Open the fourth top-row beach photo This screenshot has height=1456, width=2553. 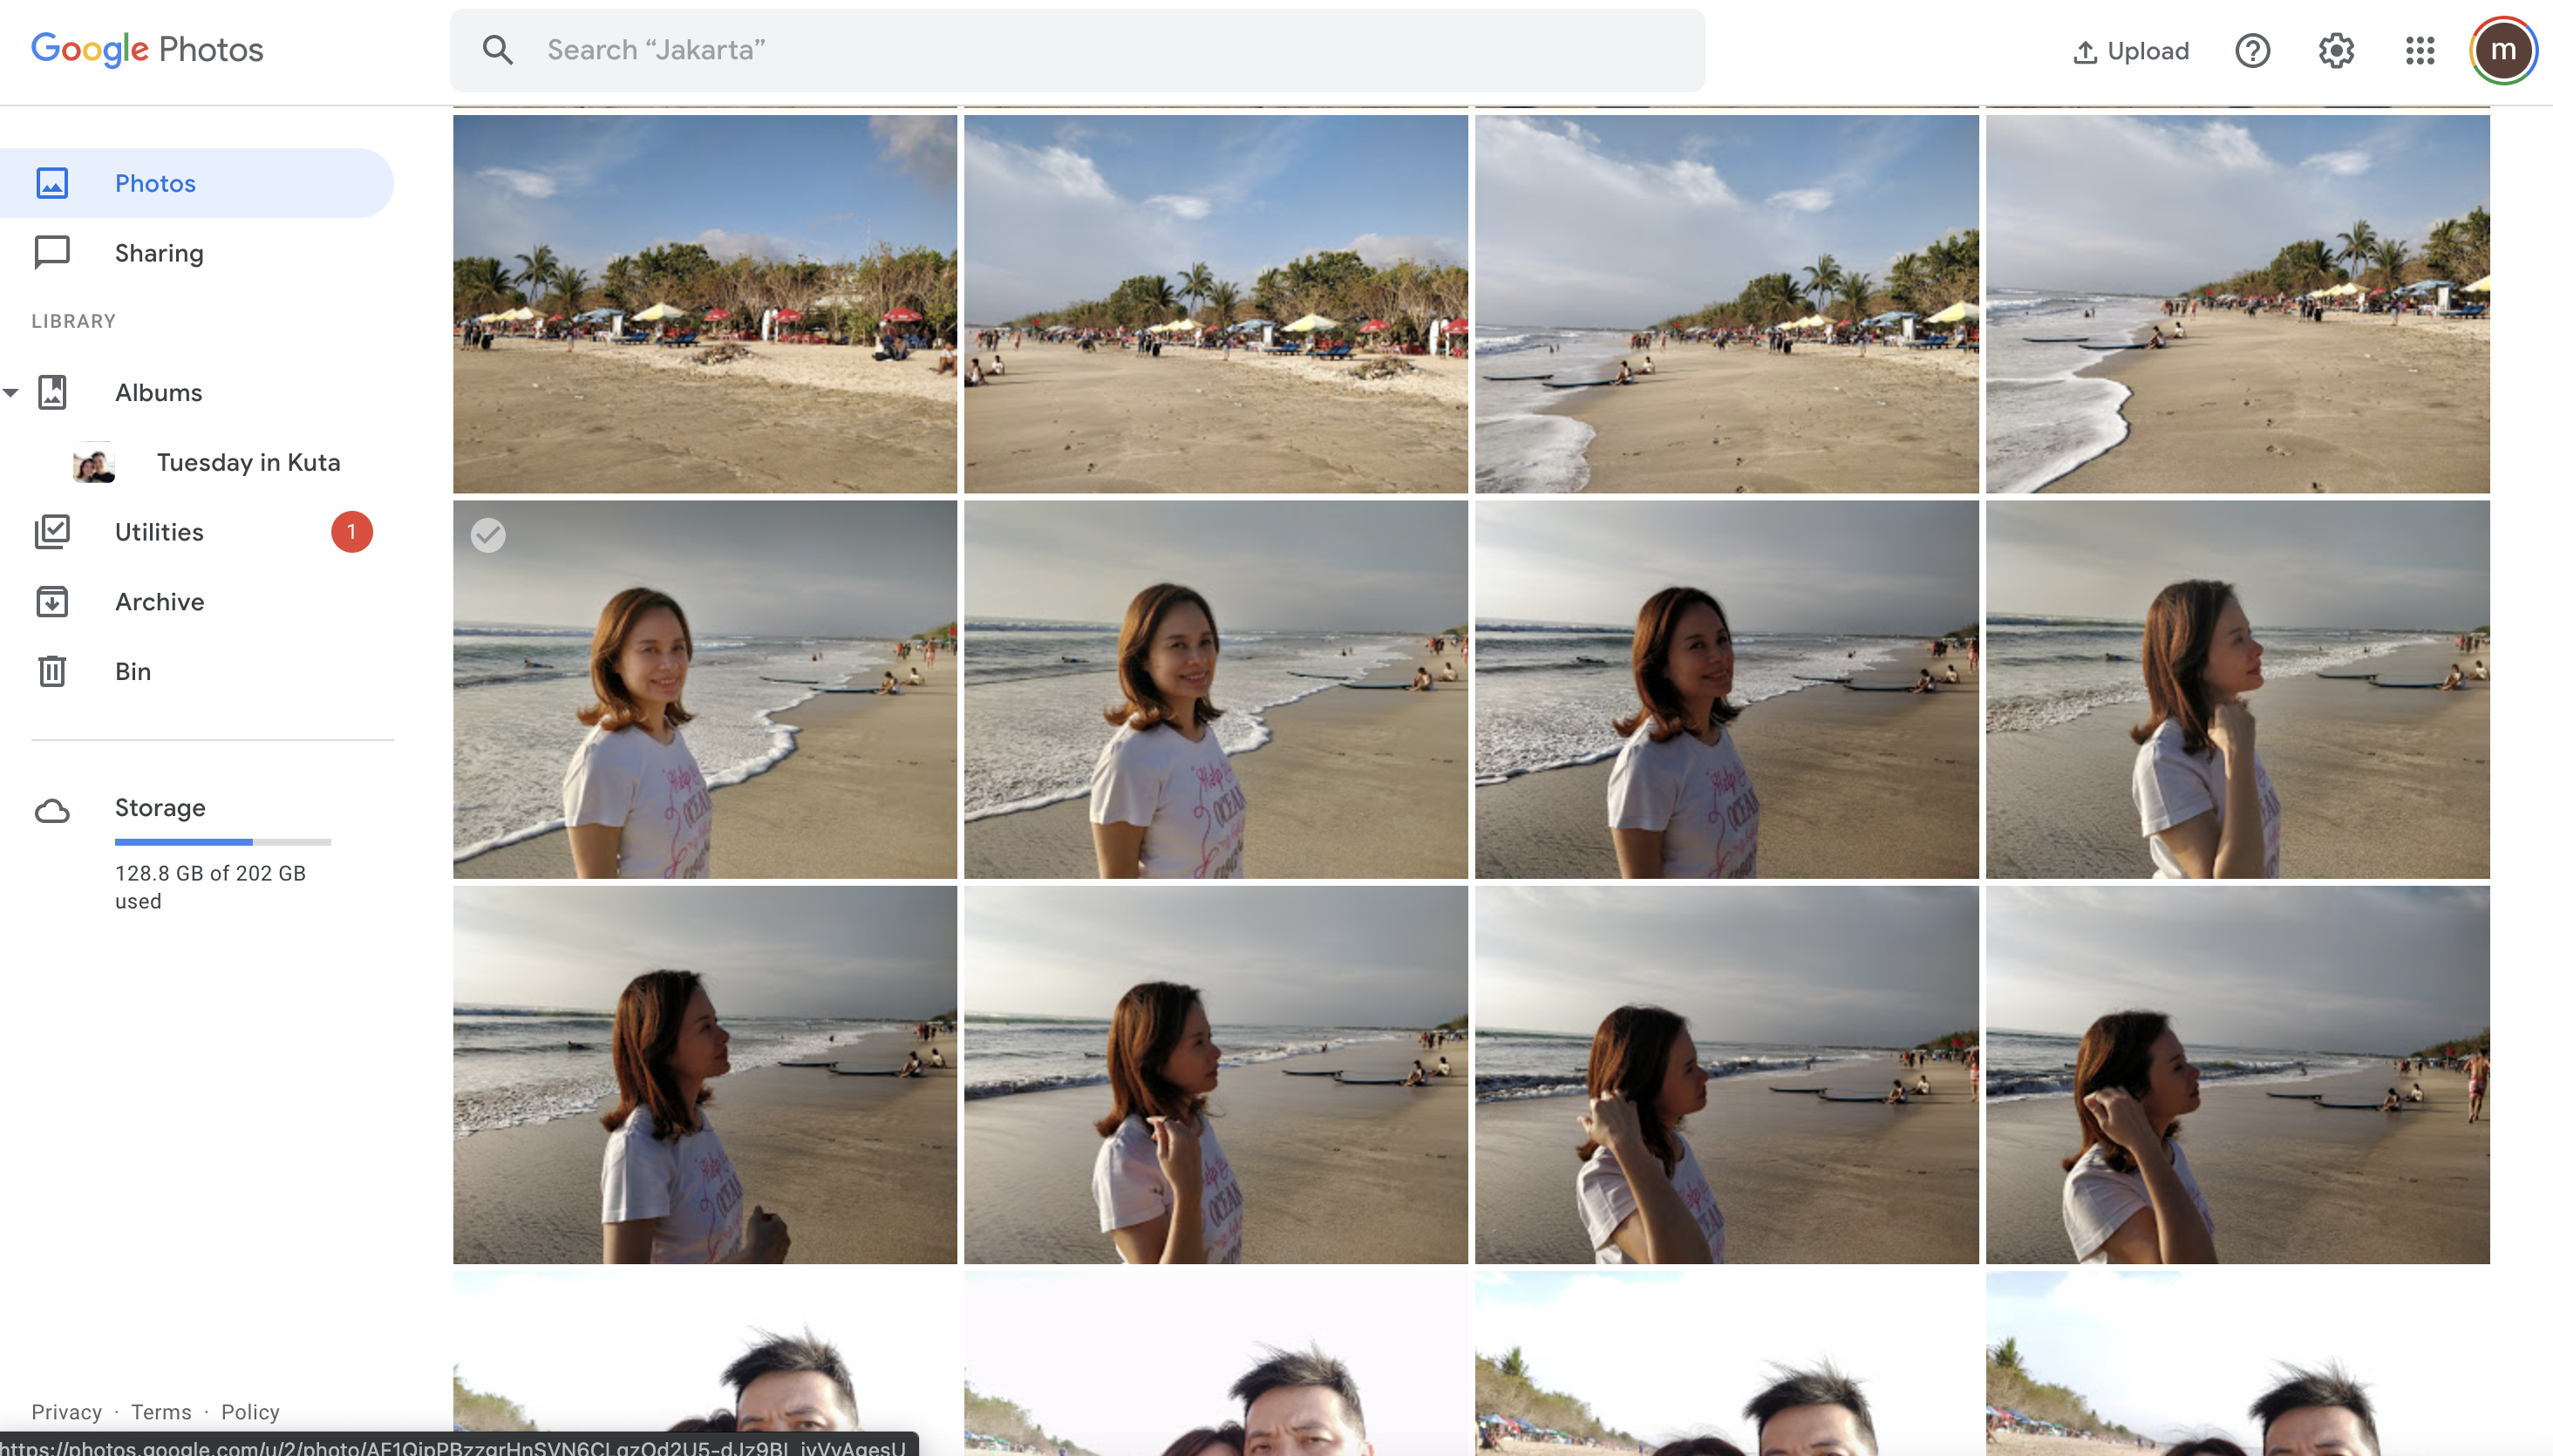(x=2238, y=304)
